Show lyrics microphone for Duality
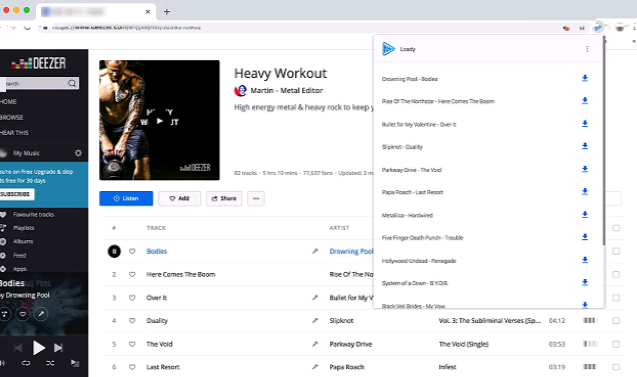Viewport: 637px width, 377px height. point(315,321)
